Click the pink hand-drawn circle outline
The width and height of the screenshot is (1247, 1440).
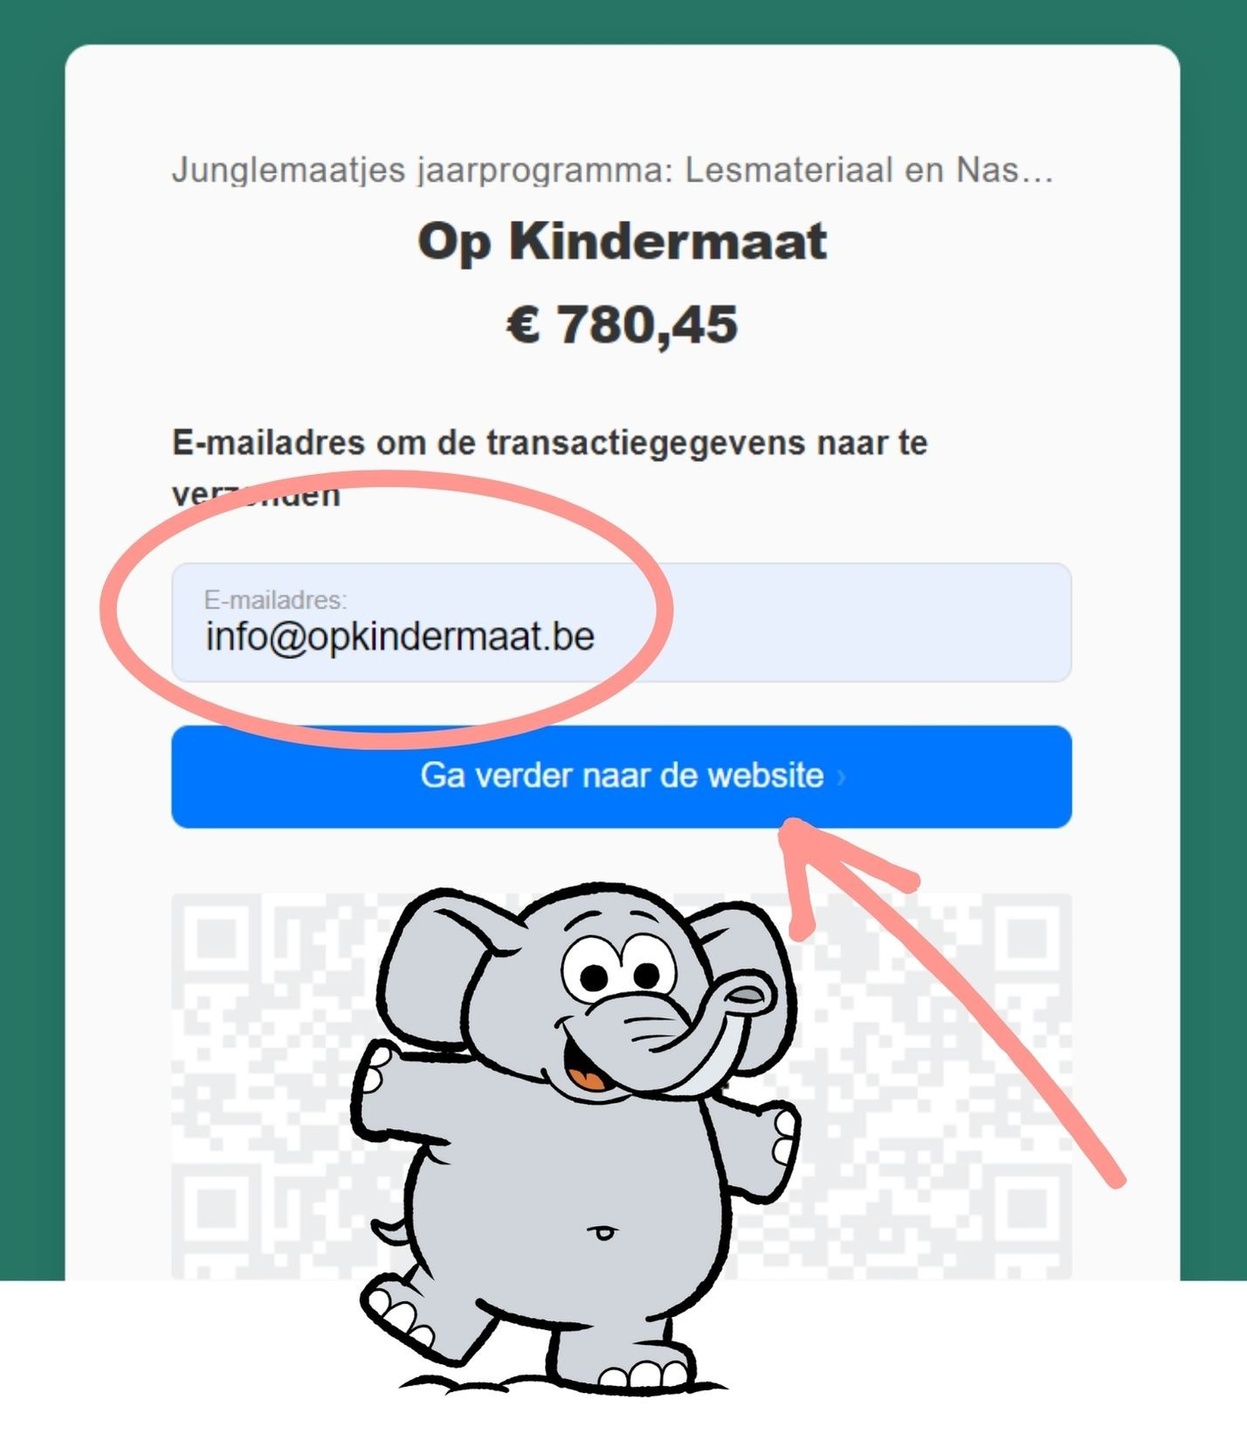tap(105, 610)
